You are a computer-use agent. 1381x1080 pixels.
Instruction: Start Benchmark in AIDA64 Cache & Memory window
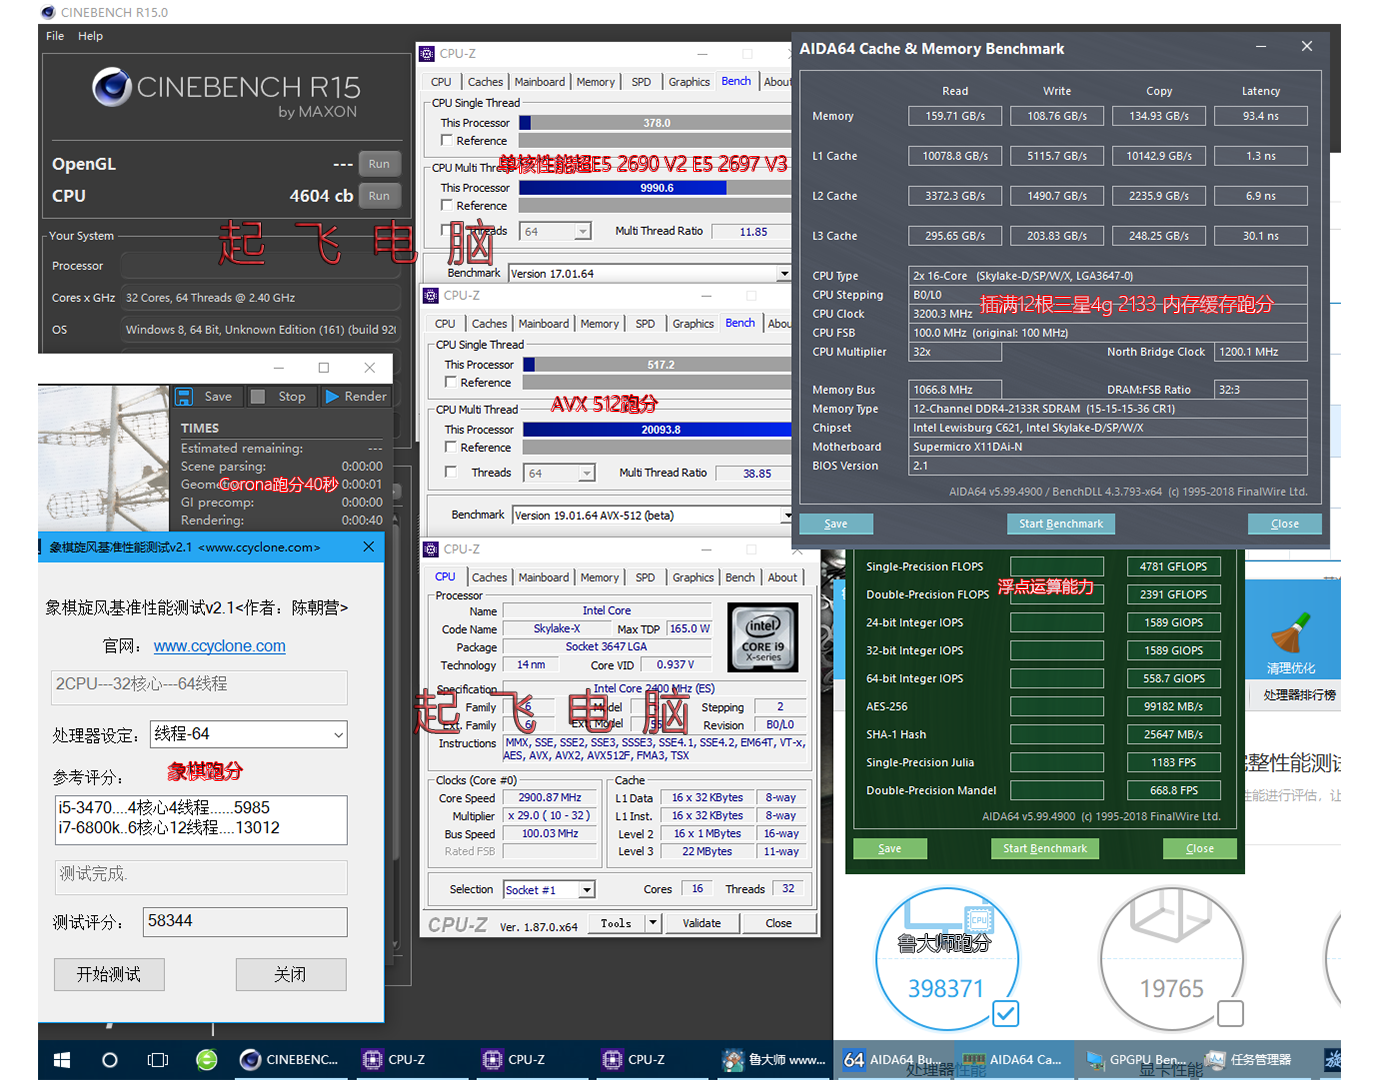(x=1061, y=524)
